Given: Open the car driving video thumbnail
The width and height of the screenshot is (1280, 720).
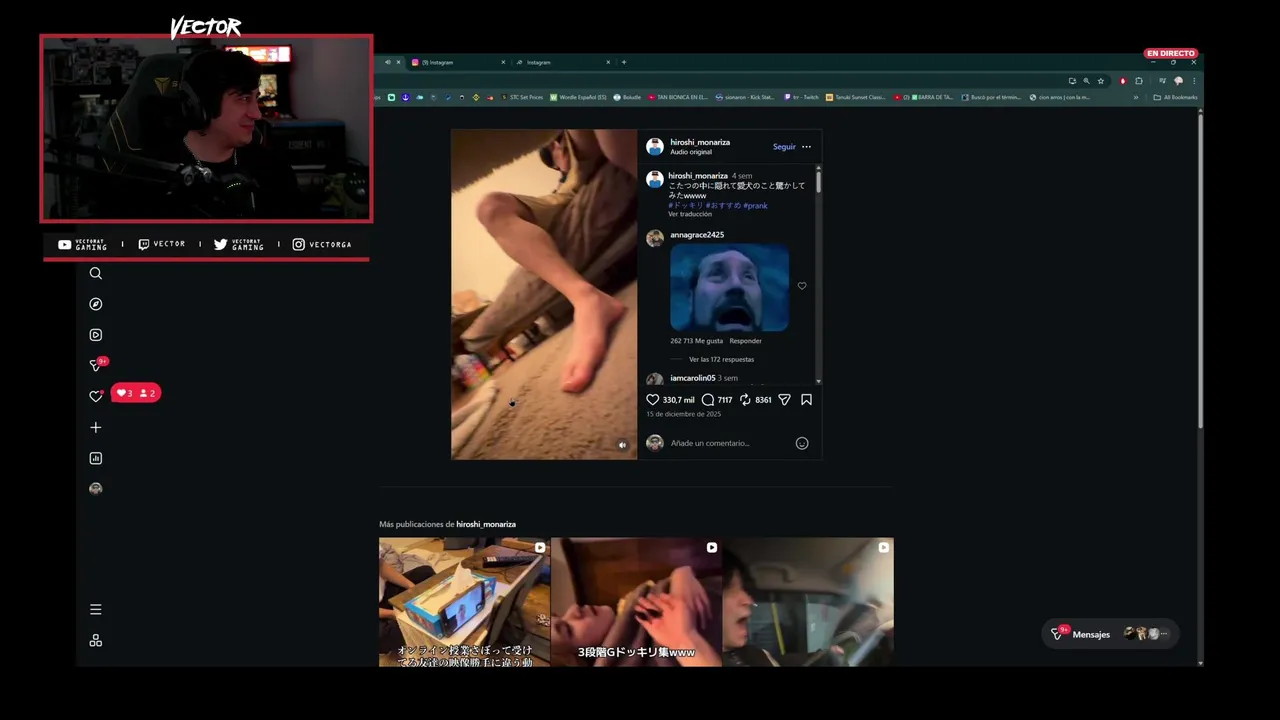Looking at the screenshot, I should 808,602.
